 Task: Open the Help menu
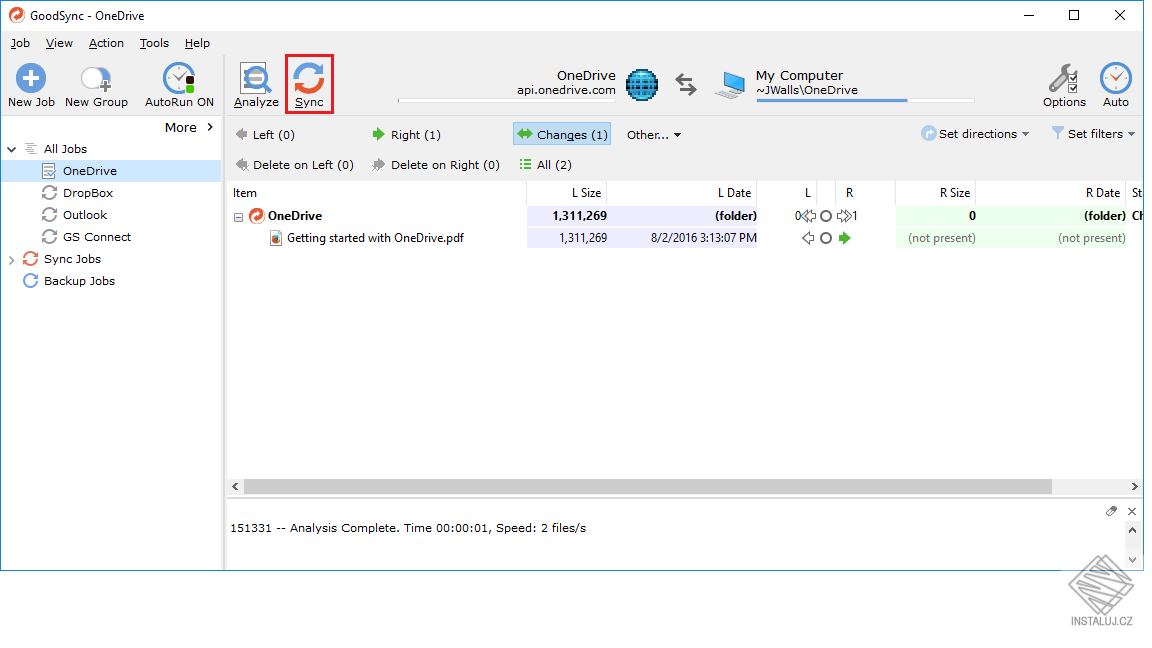(x=197, y=43)
